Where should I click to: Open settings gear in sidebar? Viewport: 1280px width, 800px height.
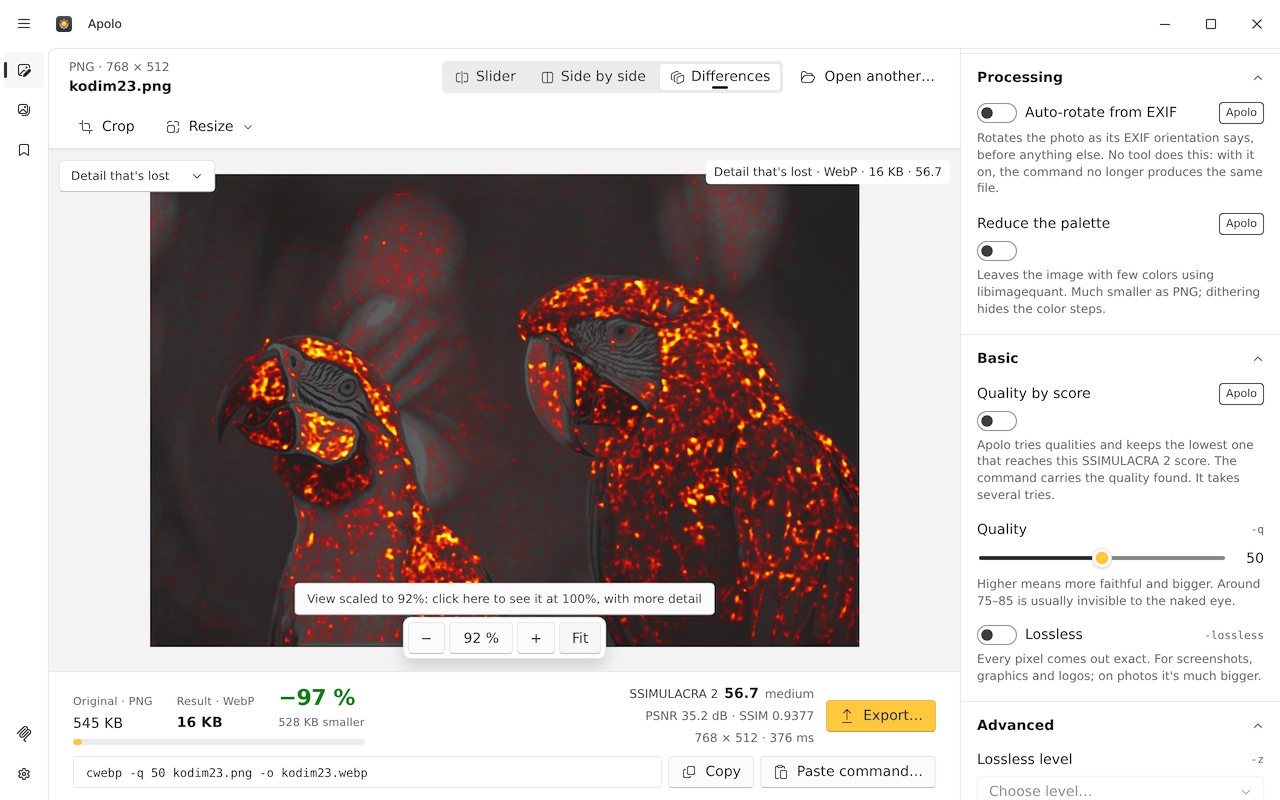tap(24, 774)
